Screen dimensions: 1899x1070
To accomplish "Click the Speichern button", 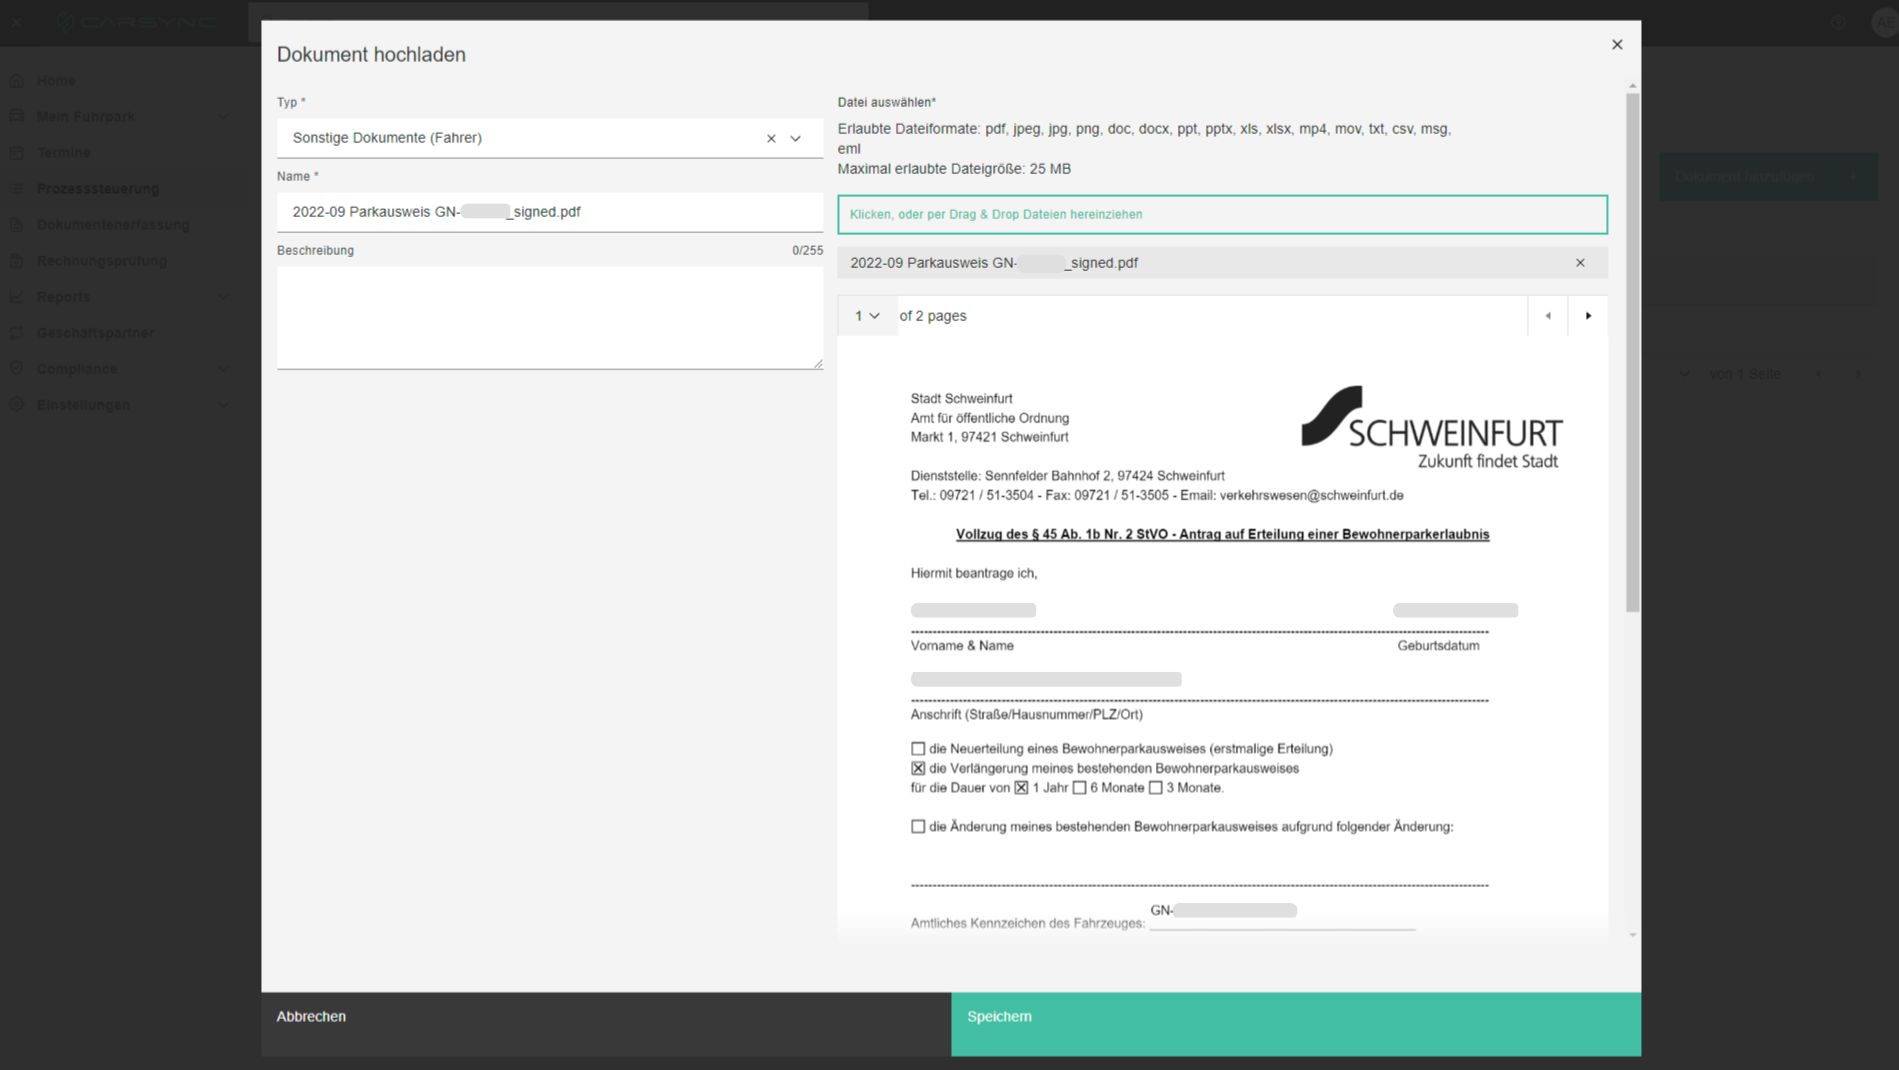I will [x=1296, y=1023].
